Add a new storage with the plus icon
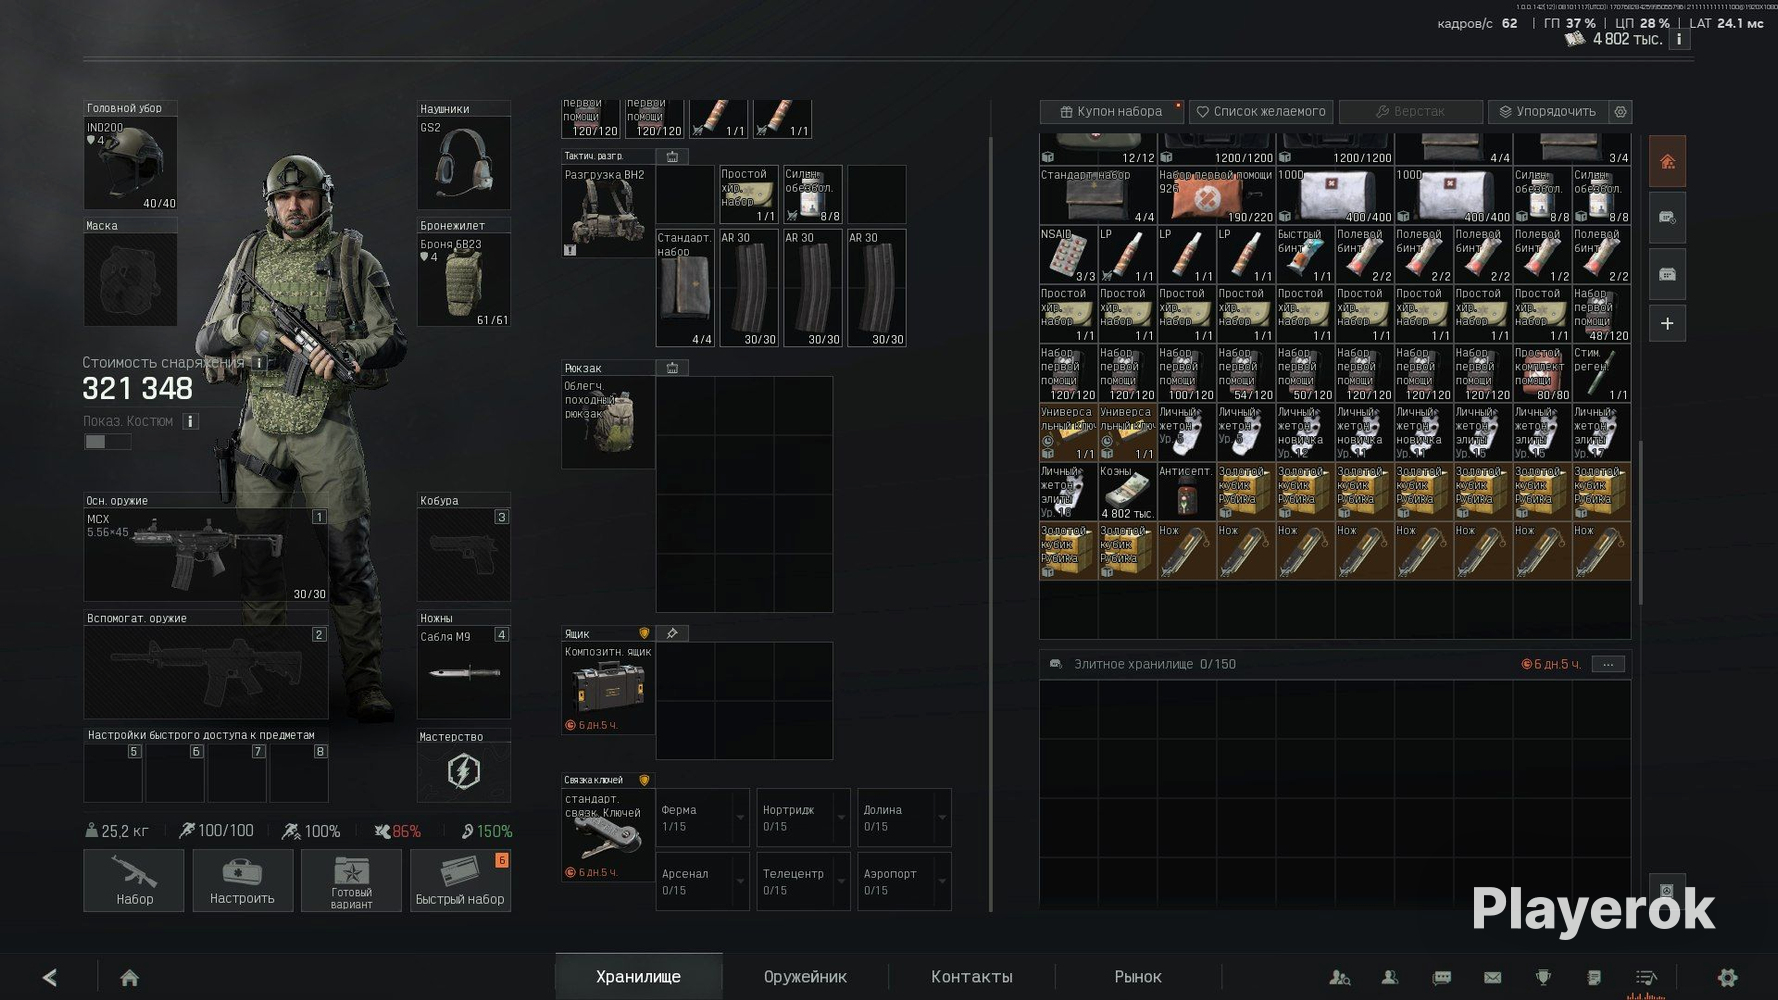 pos(1667,323)
